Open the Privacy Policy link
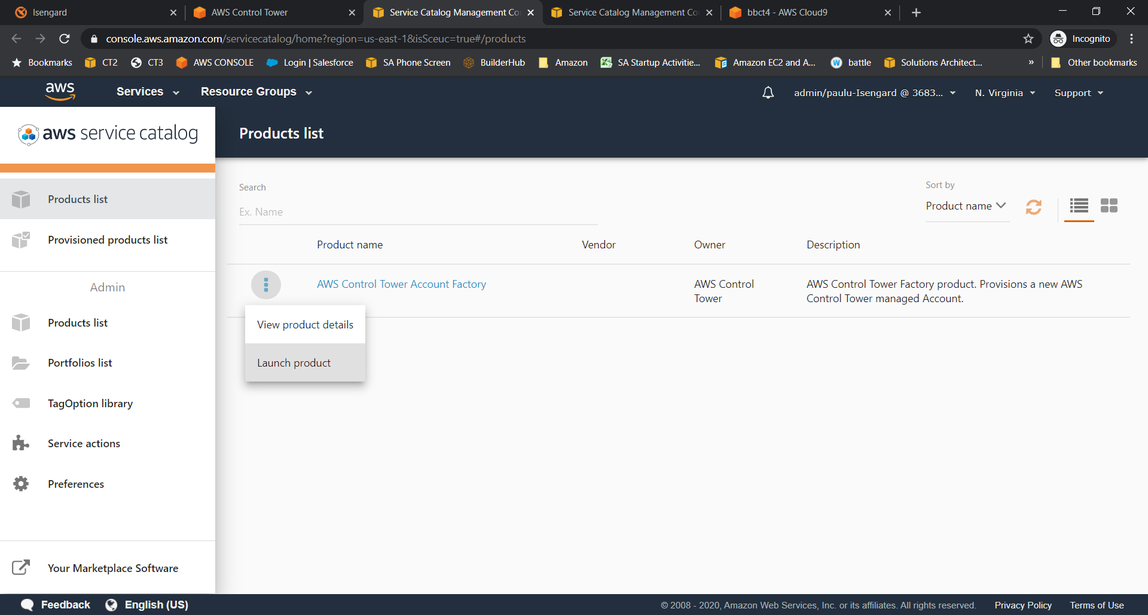This screenshot has height=615, width=1148. coord(1023,605)
